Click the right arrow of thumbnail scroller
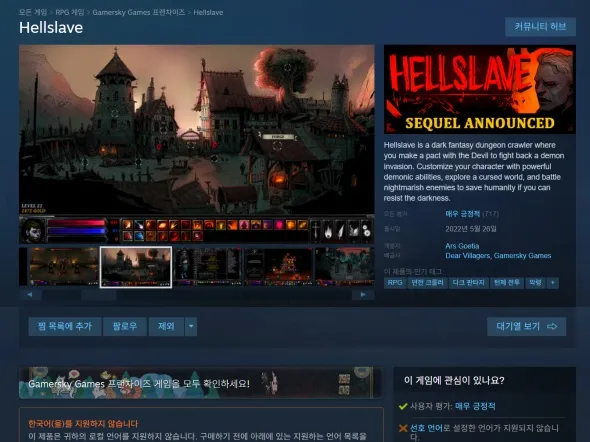Screen dimensions: 590x442 click(363, 295)
